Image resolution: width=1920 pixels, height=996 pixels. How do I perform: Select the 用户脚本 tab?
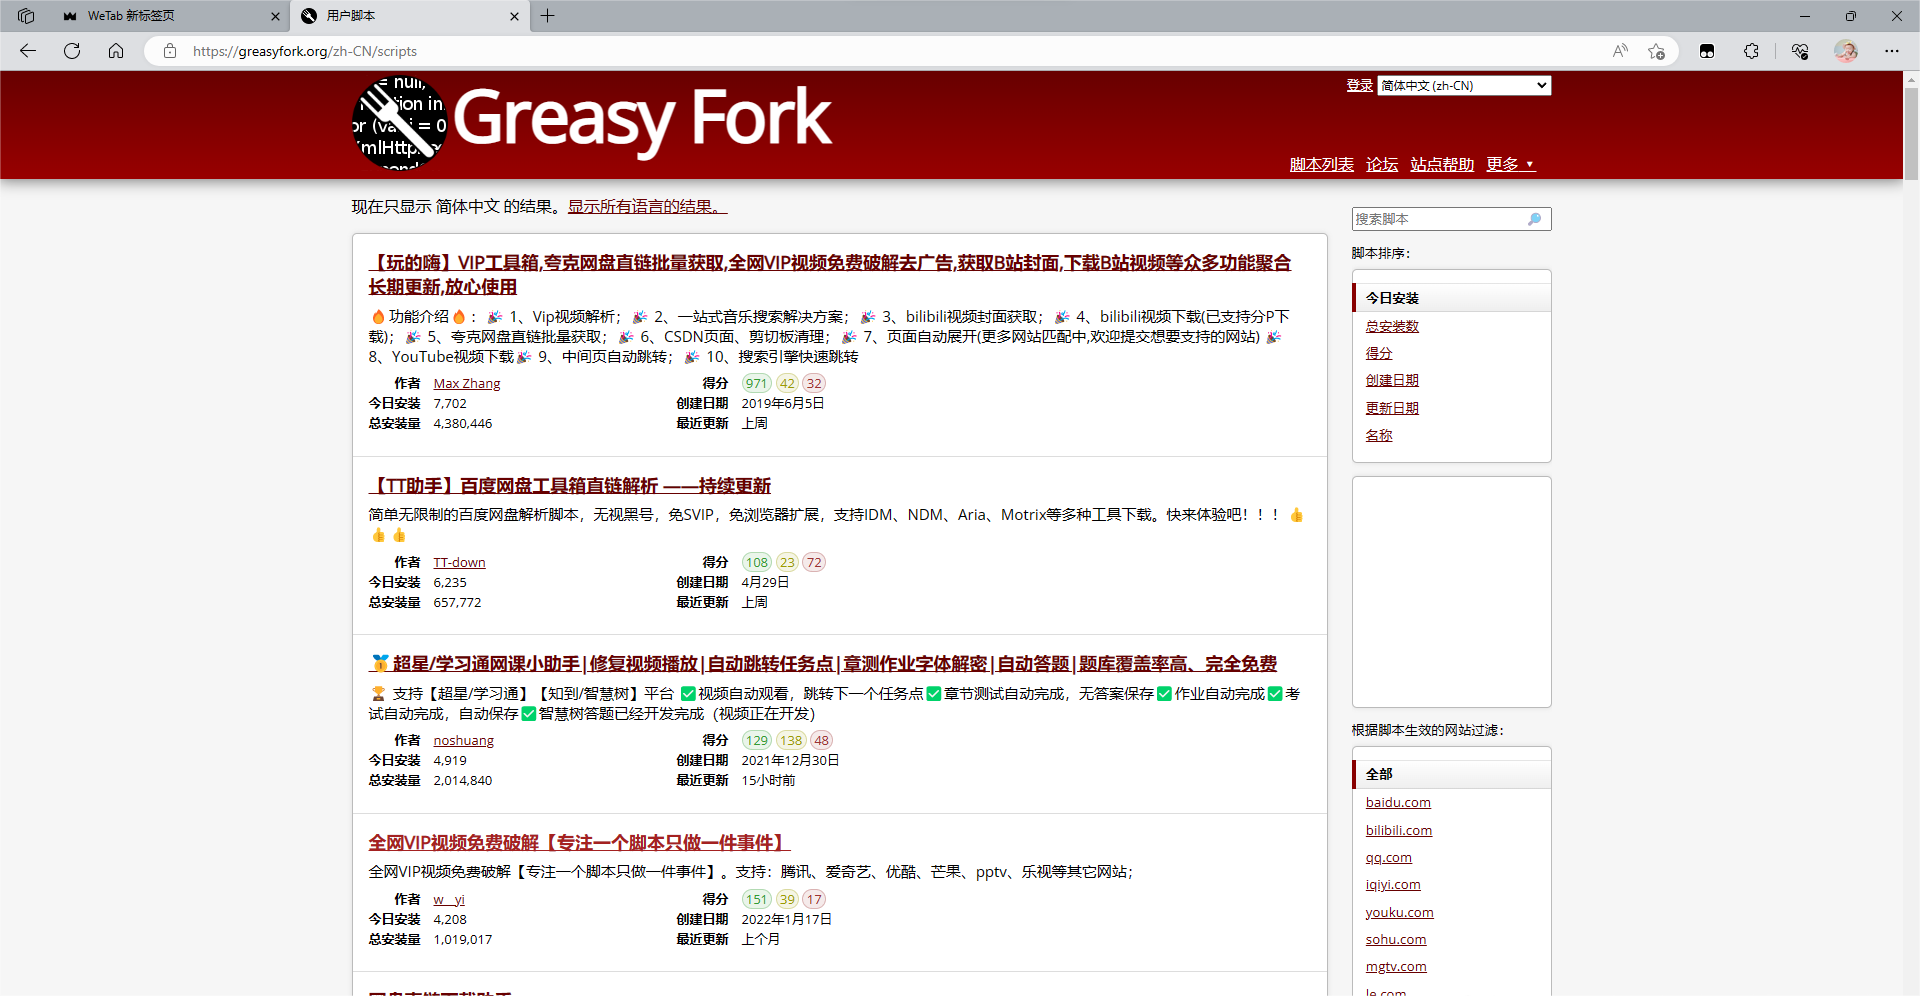coord(410,16)
